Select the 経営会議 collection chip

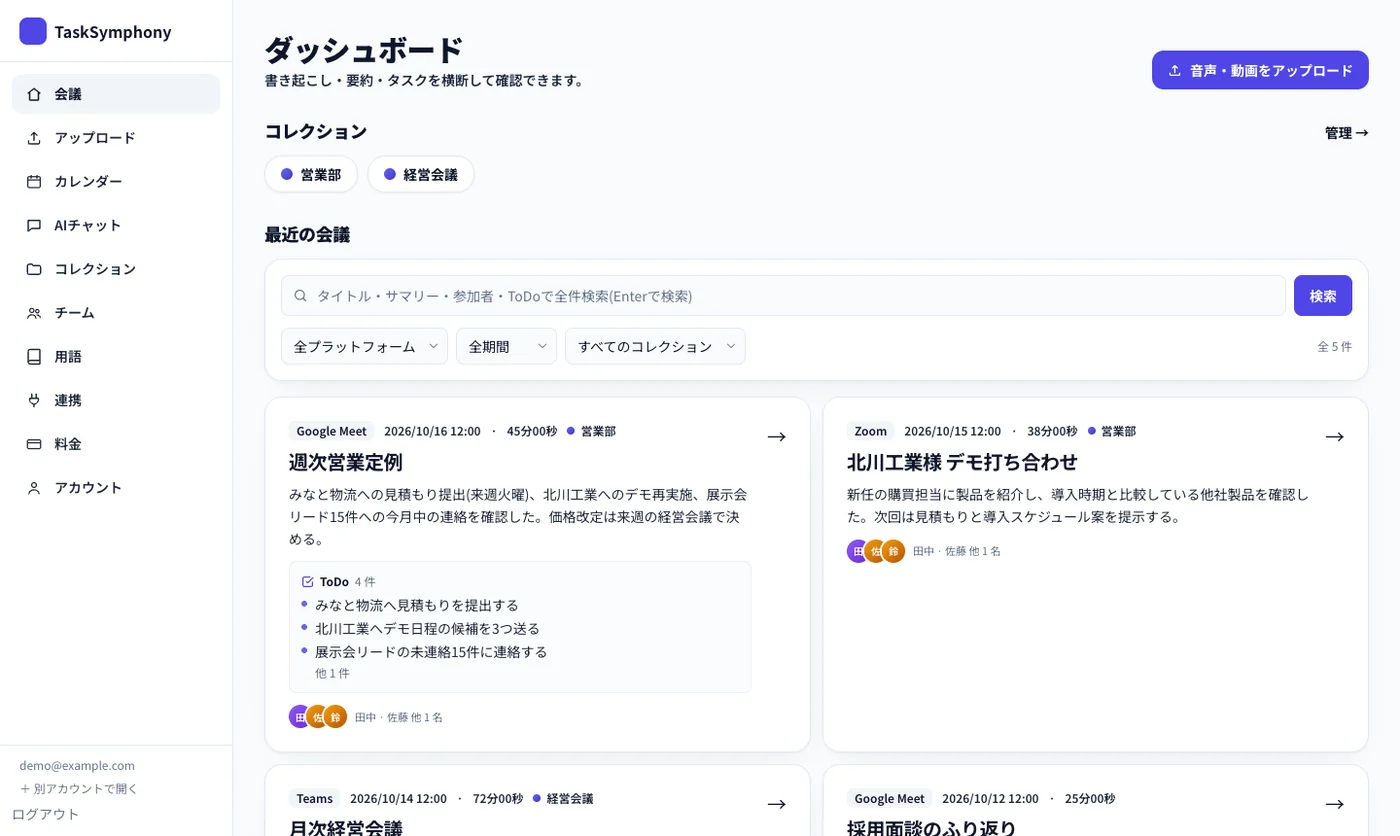click(x=421, y=174)
